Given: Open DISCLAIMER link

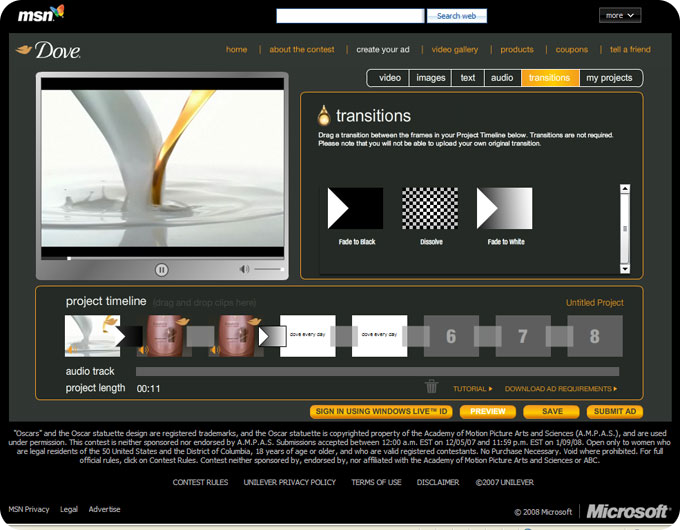Looking at the screenshot, I should [438, 482].
